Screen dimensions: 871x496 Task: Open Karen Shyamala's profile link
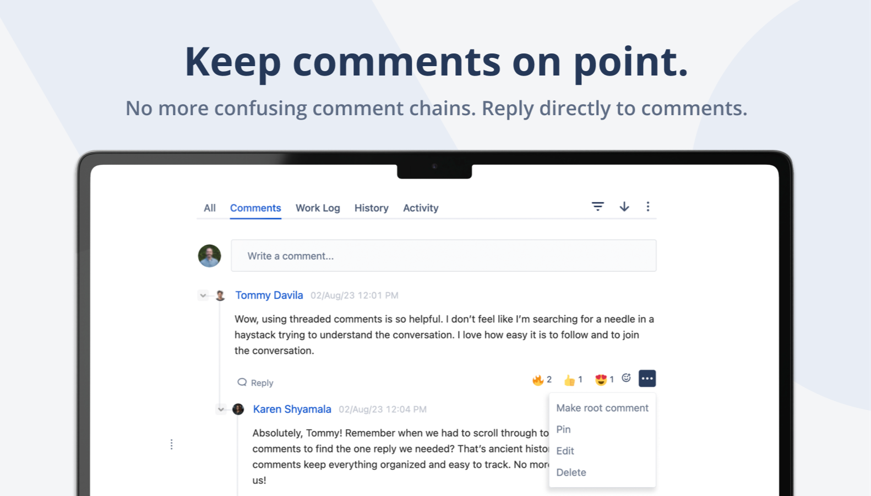(x=292, y=409)
